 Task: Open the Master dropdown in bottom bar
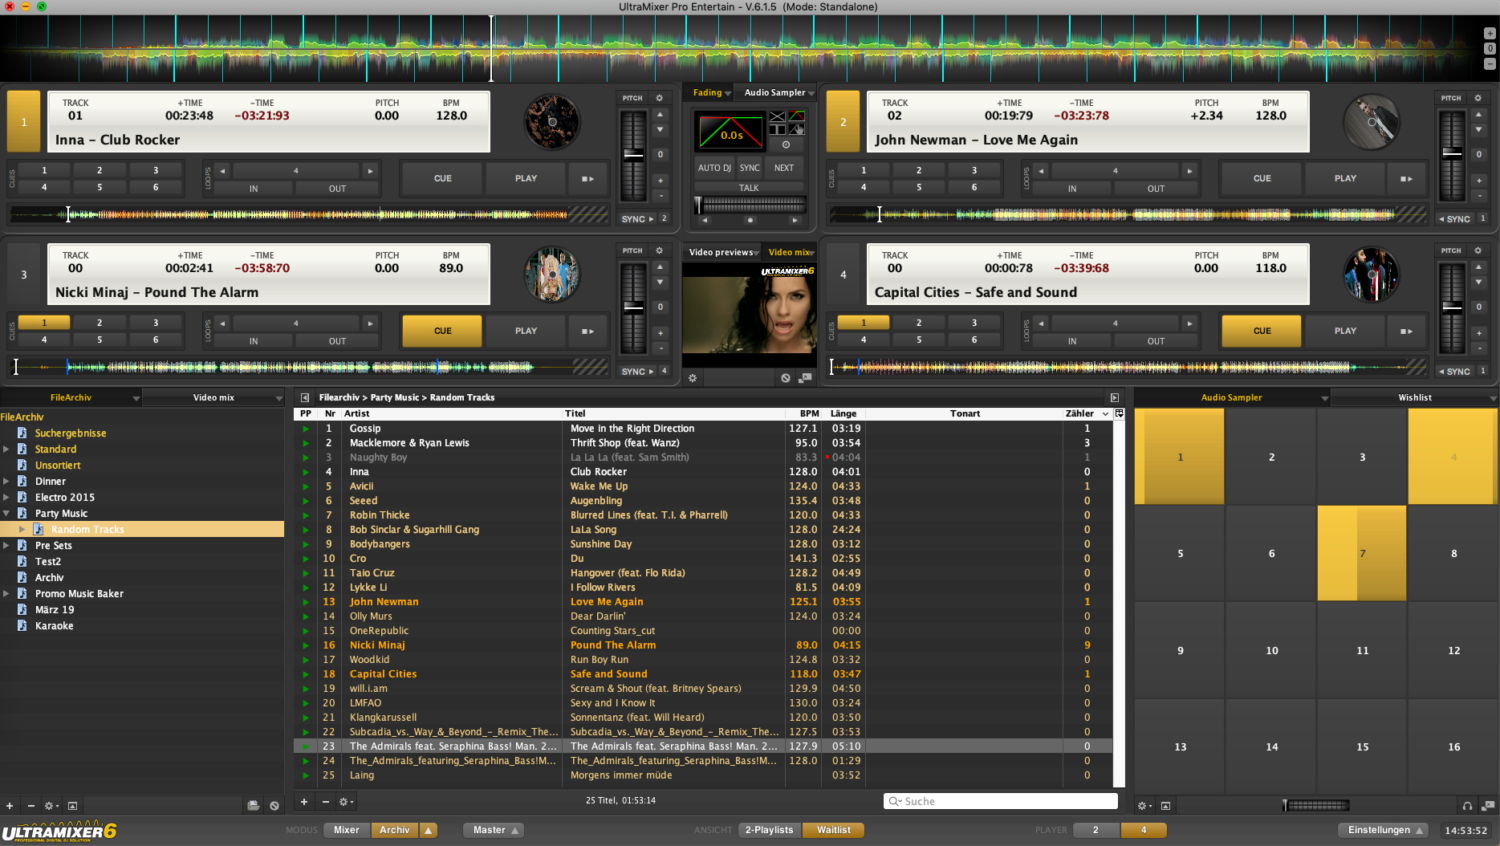point(495,830)
